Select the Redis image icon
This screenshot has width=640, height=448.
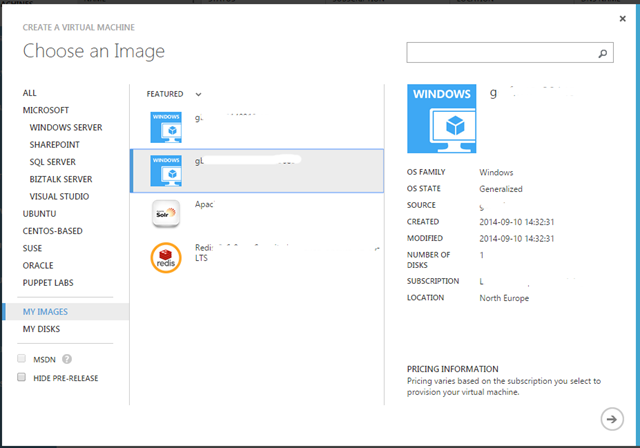(x=166, y=258)
